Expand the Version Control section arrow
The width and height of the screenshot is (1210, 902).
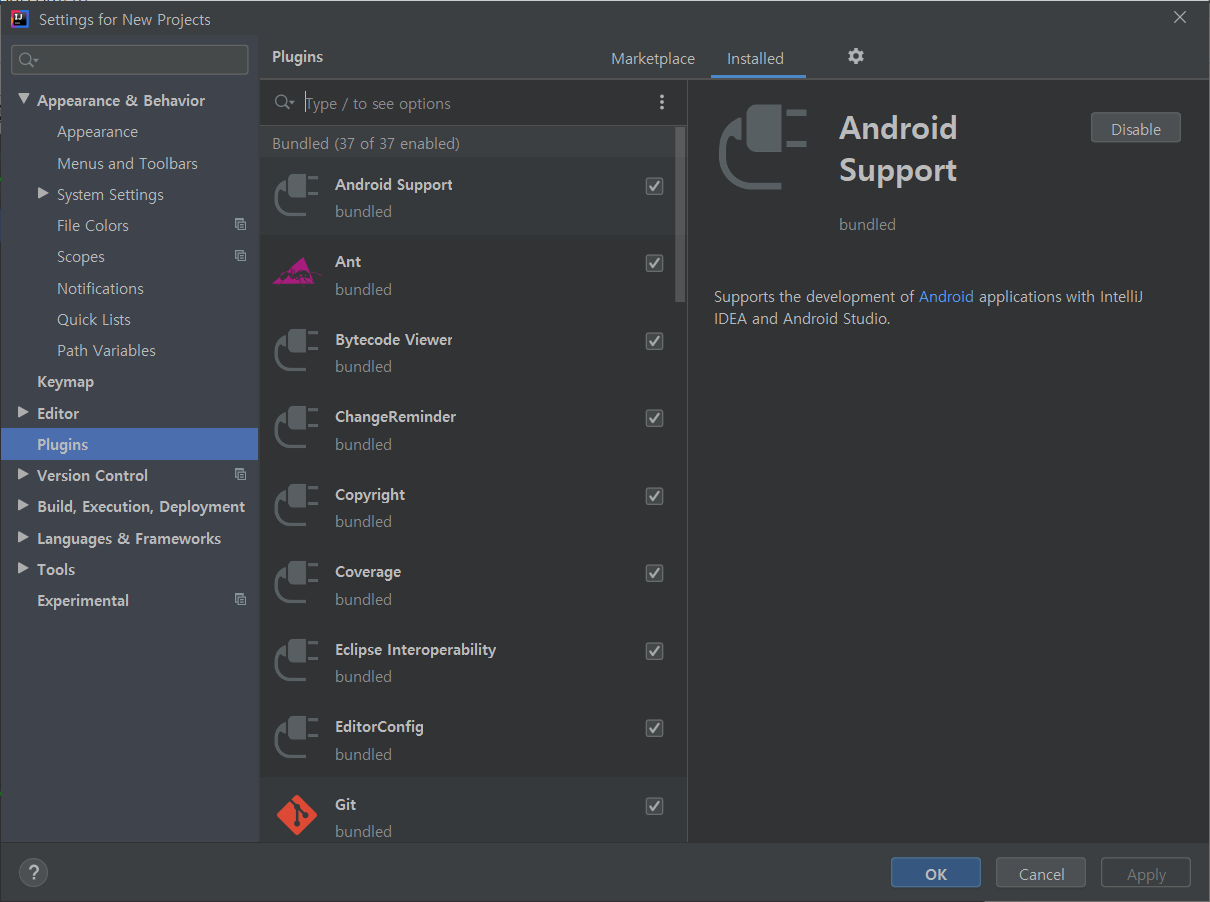click(x=23, y=474)
